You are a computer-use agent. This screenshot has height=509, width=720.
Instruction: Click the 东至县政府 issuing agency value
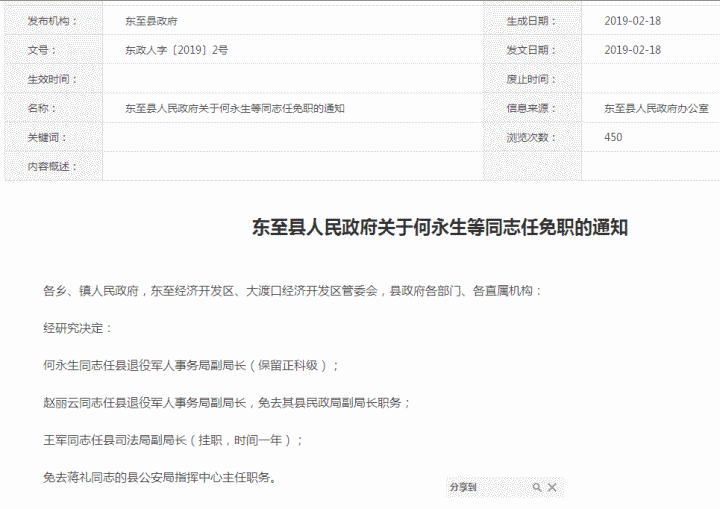pyautogui.click(x=151, y=21)
